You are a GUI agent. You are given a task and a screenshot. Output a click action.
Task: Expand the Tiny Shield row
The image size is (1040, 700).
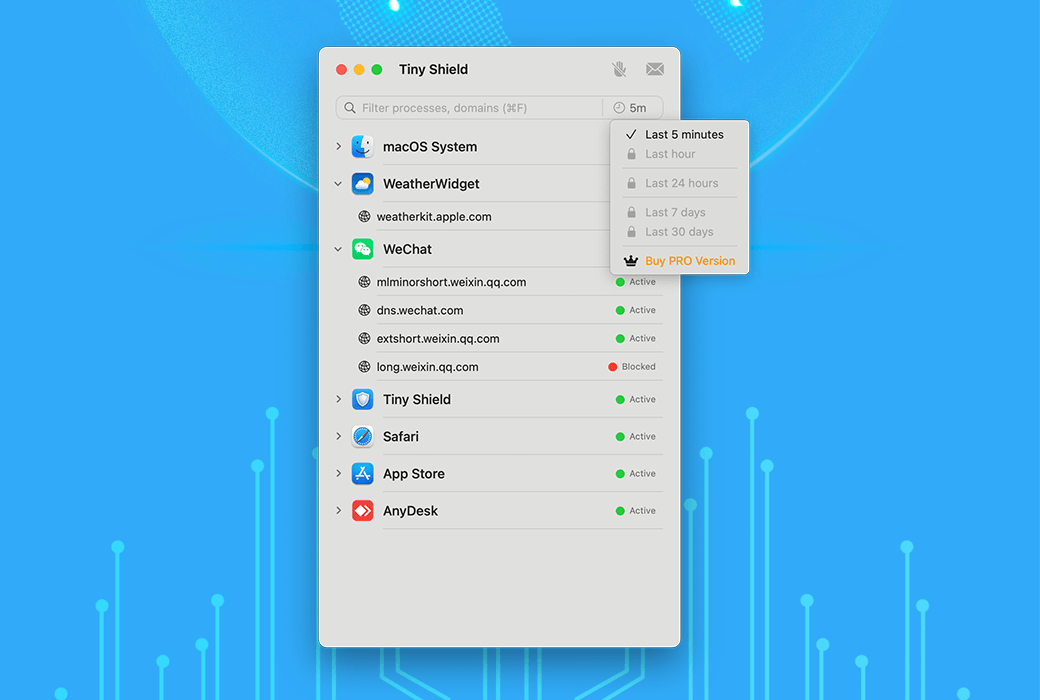click(338, 399)
